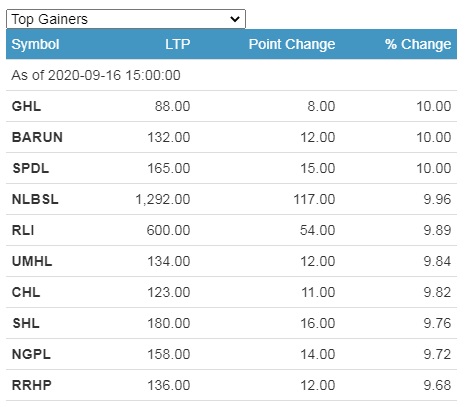
Task: Click the As of 2020-09-16 timestamp row
Action: (x=231, y=75)
